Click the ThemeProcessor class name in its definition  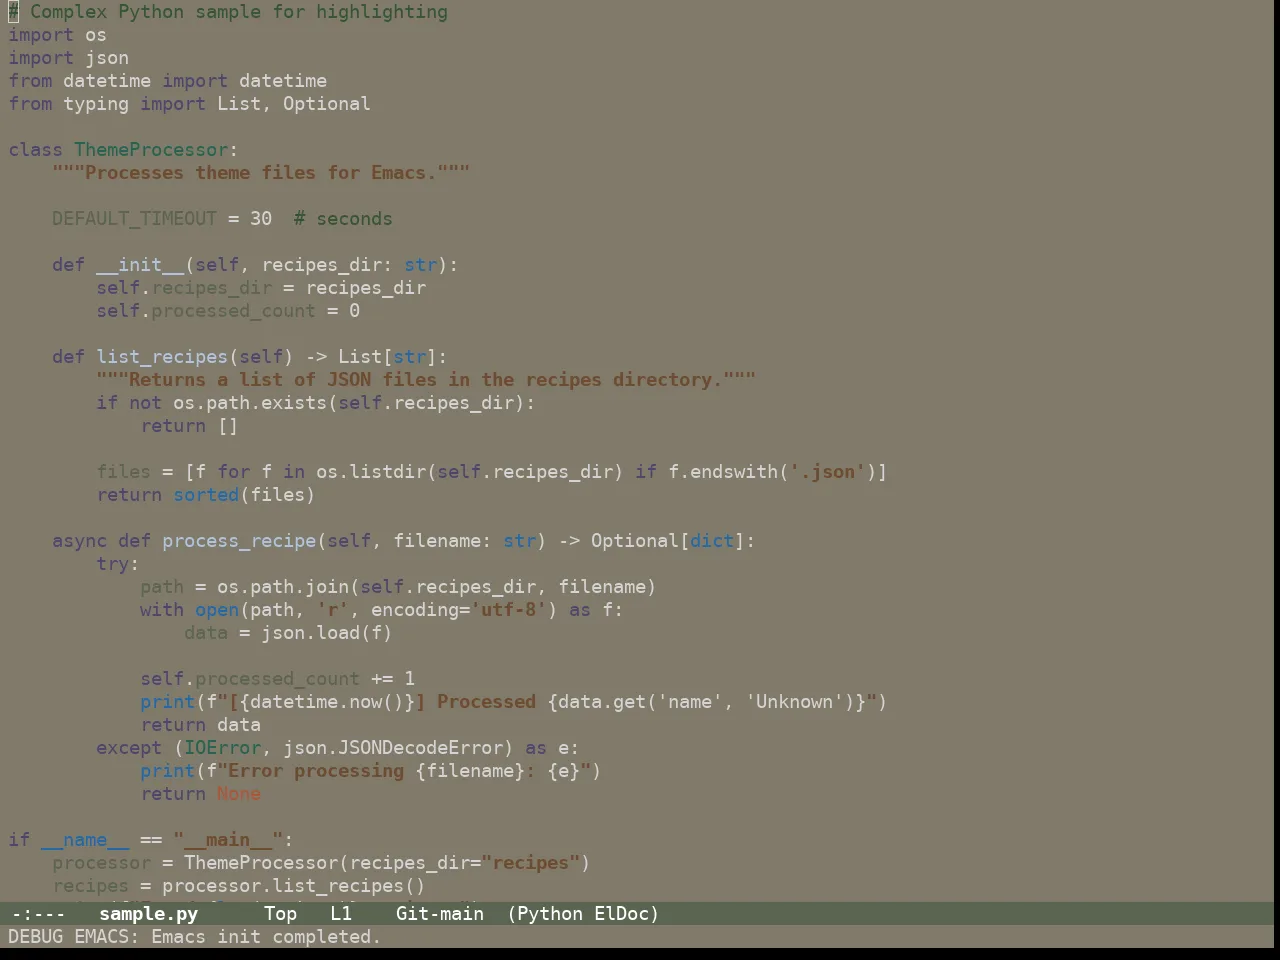pos(151,150)
